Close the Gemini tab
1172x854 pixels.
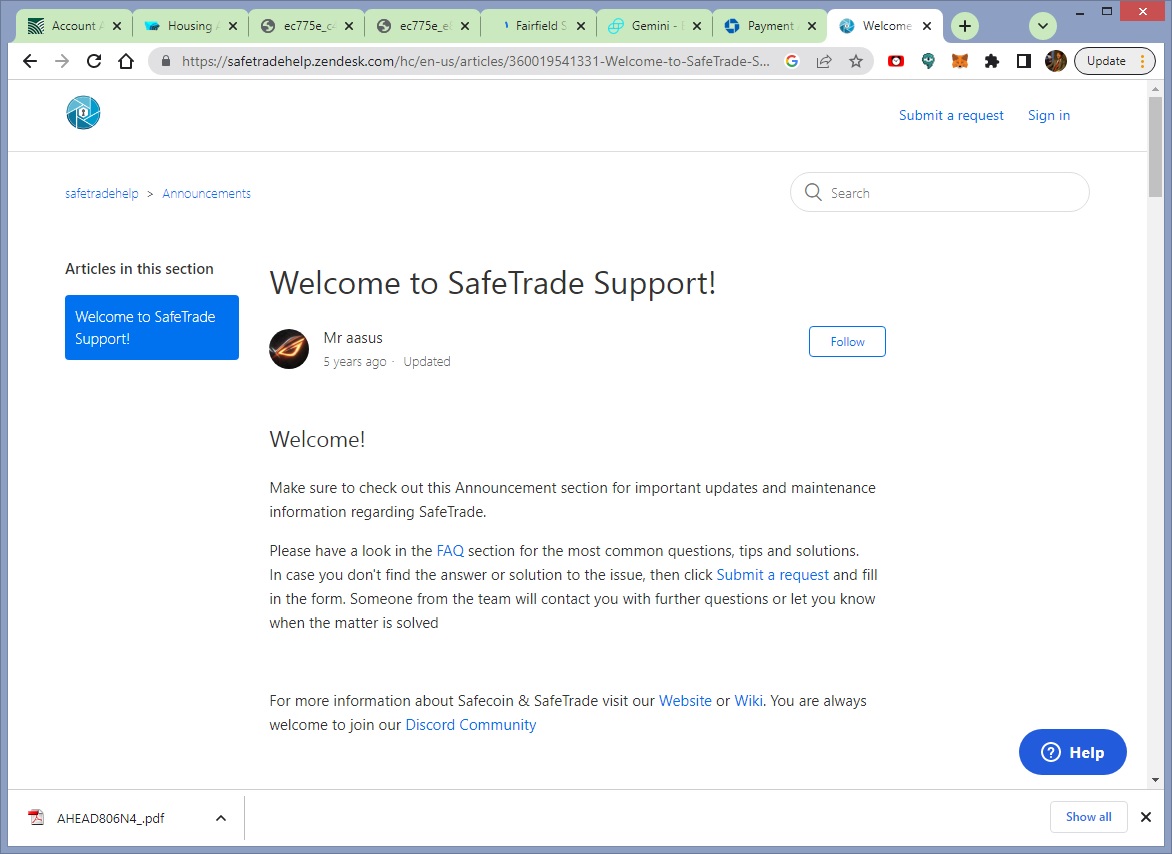pyautogui.click(x=697, y=26)
